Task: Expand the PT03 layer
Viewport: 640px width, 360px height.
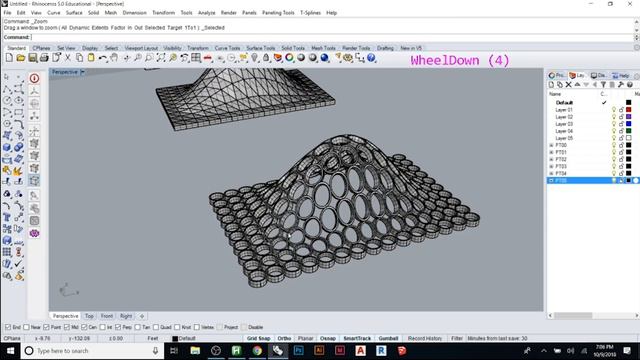Action: (x=551, y=166)
